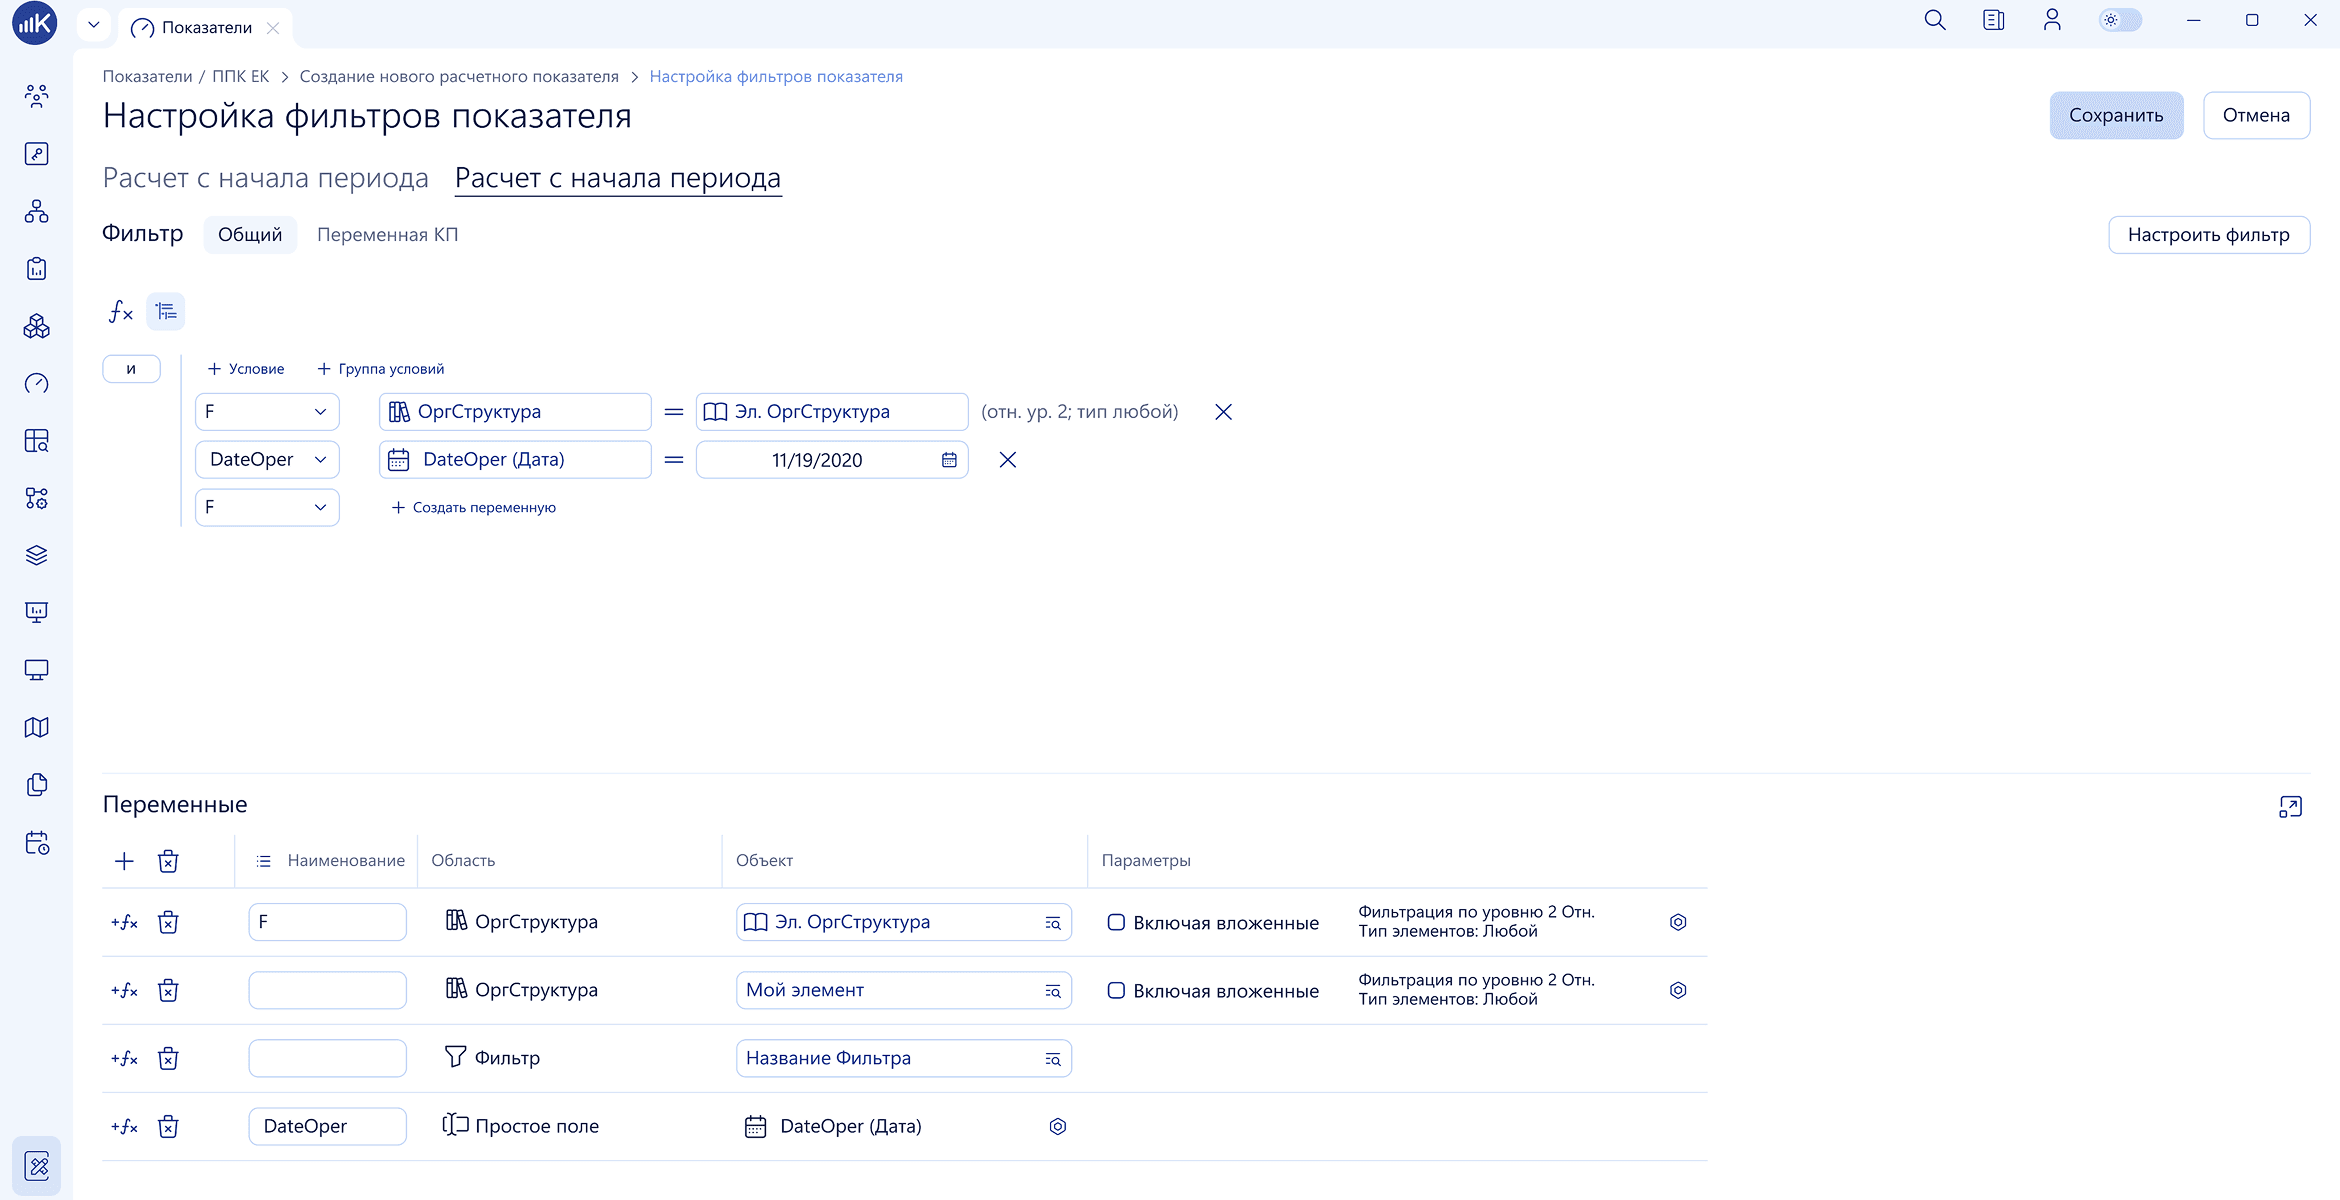Open settings hexagon for DateOper (Дата) object
Viewport: 2340px width, 1200px height.
pyautogui.click(x=1058, y=1127)
